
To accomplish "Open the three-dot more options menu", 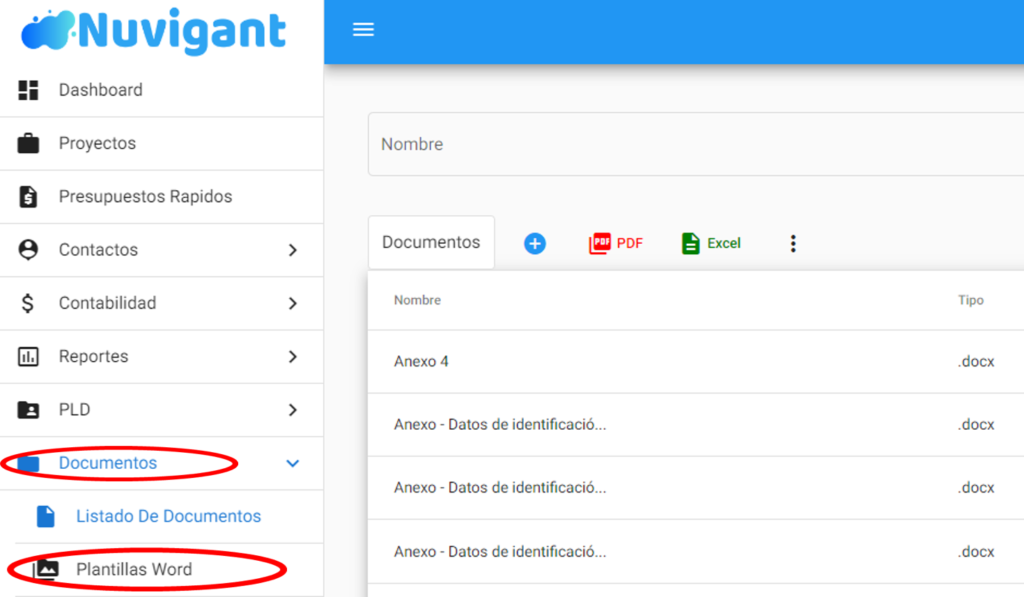I will click(793, 244).
